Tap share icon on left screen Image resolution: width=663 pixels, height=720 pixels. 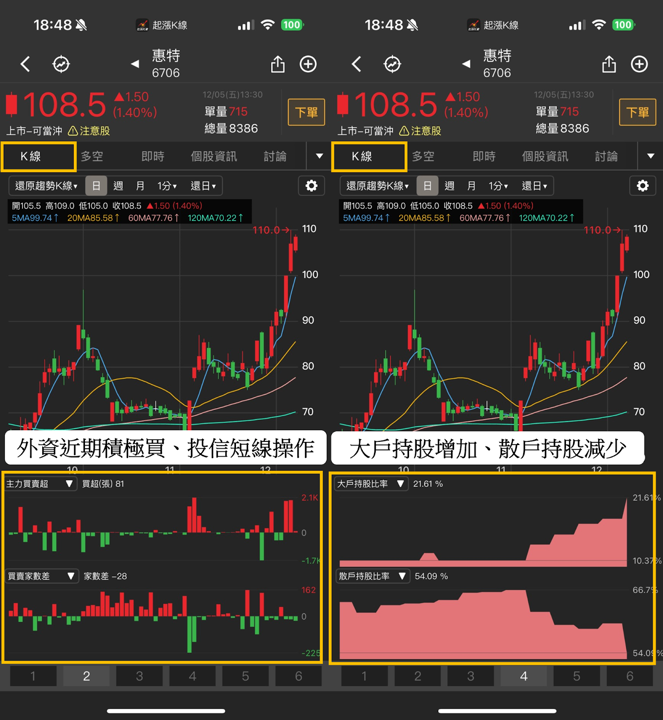278,64
